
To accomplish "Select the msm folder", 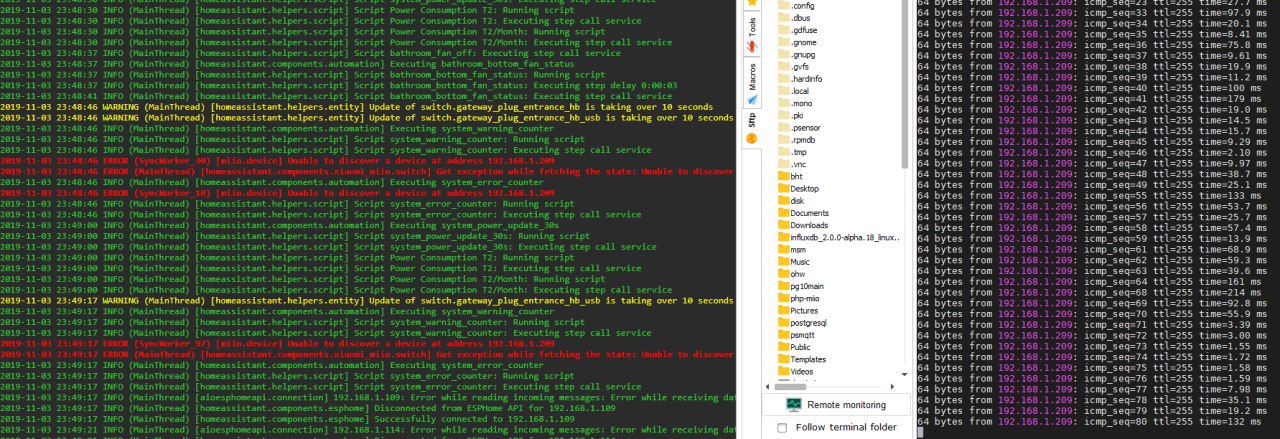I will pos(791,249).
